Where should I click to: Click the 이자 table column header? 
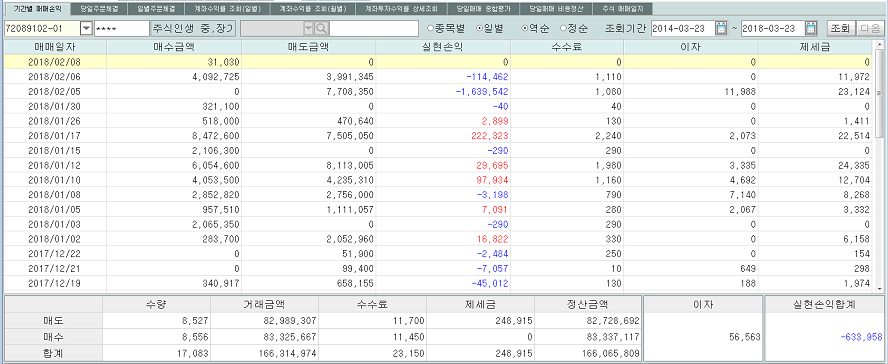691,47
